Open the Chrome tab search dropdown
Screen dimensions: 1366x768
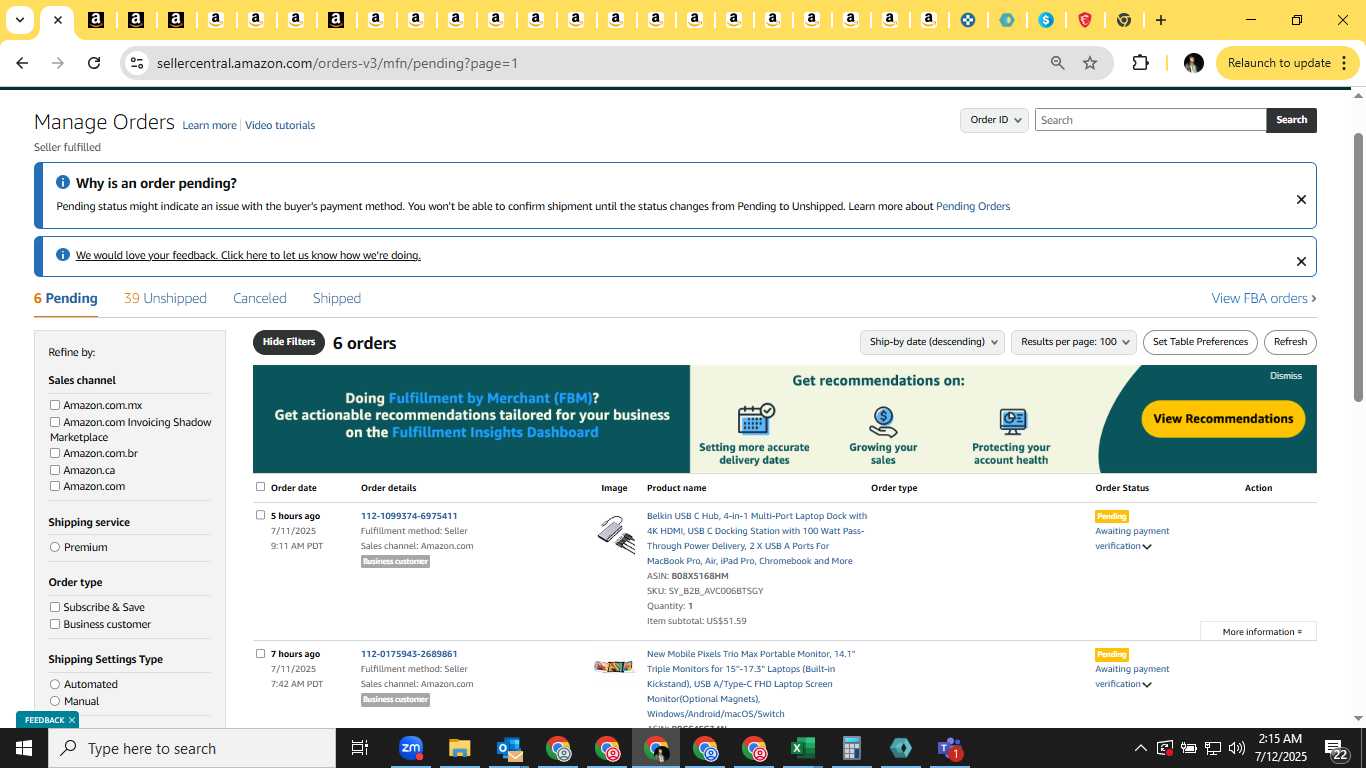coord(19,20)
